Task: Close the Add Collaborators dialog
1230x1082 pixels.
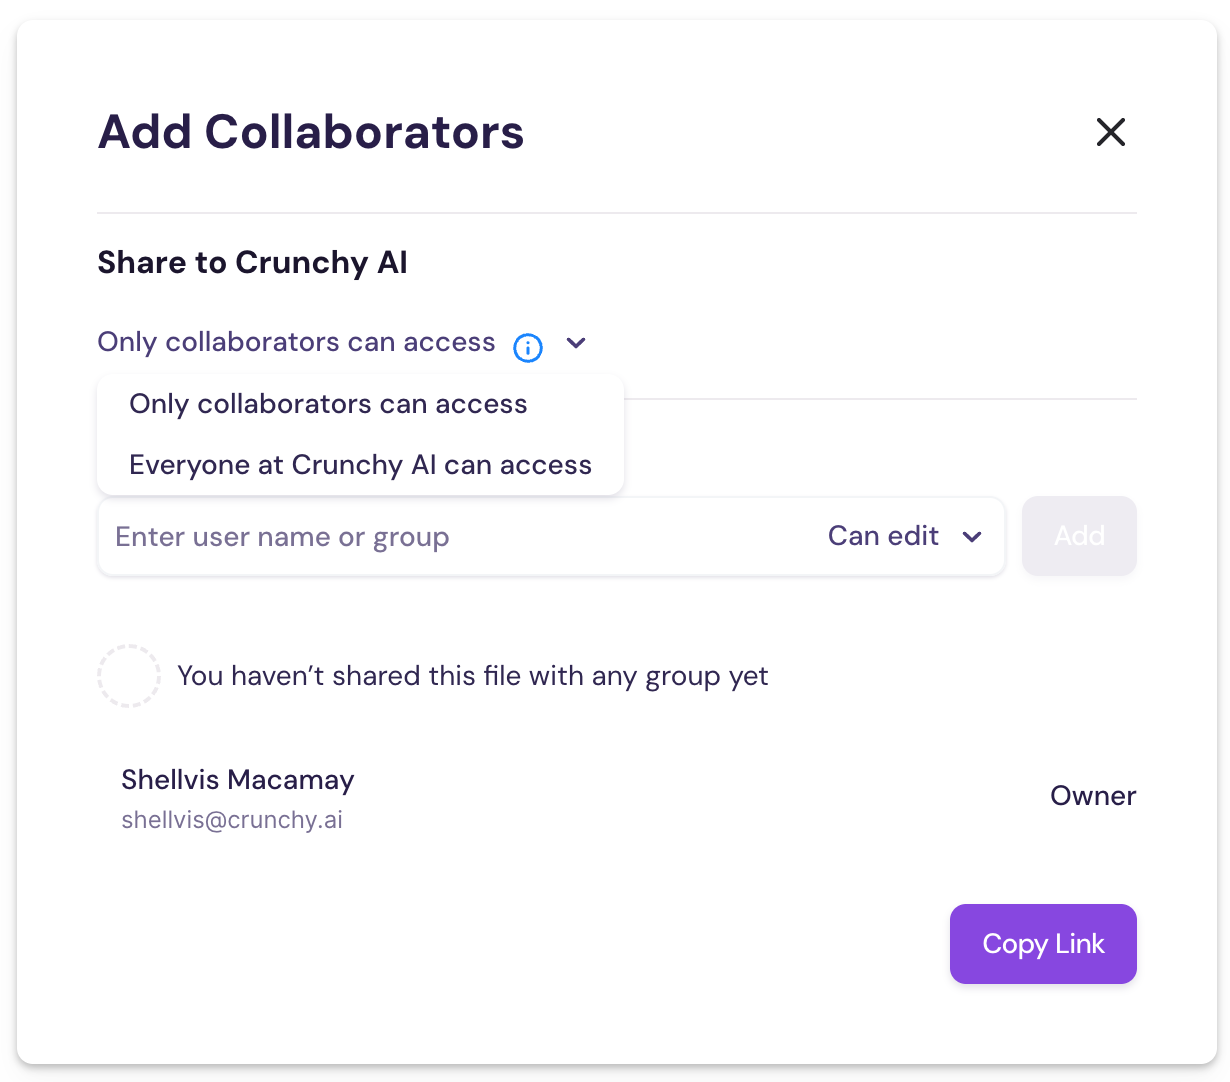Action: pyautogui.click(x=1110, y=132)
